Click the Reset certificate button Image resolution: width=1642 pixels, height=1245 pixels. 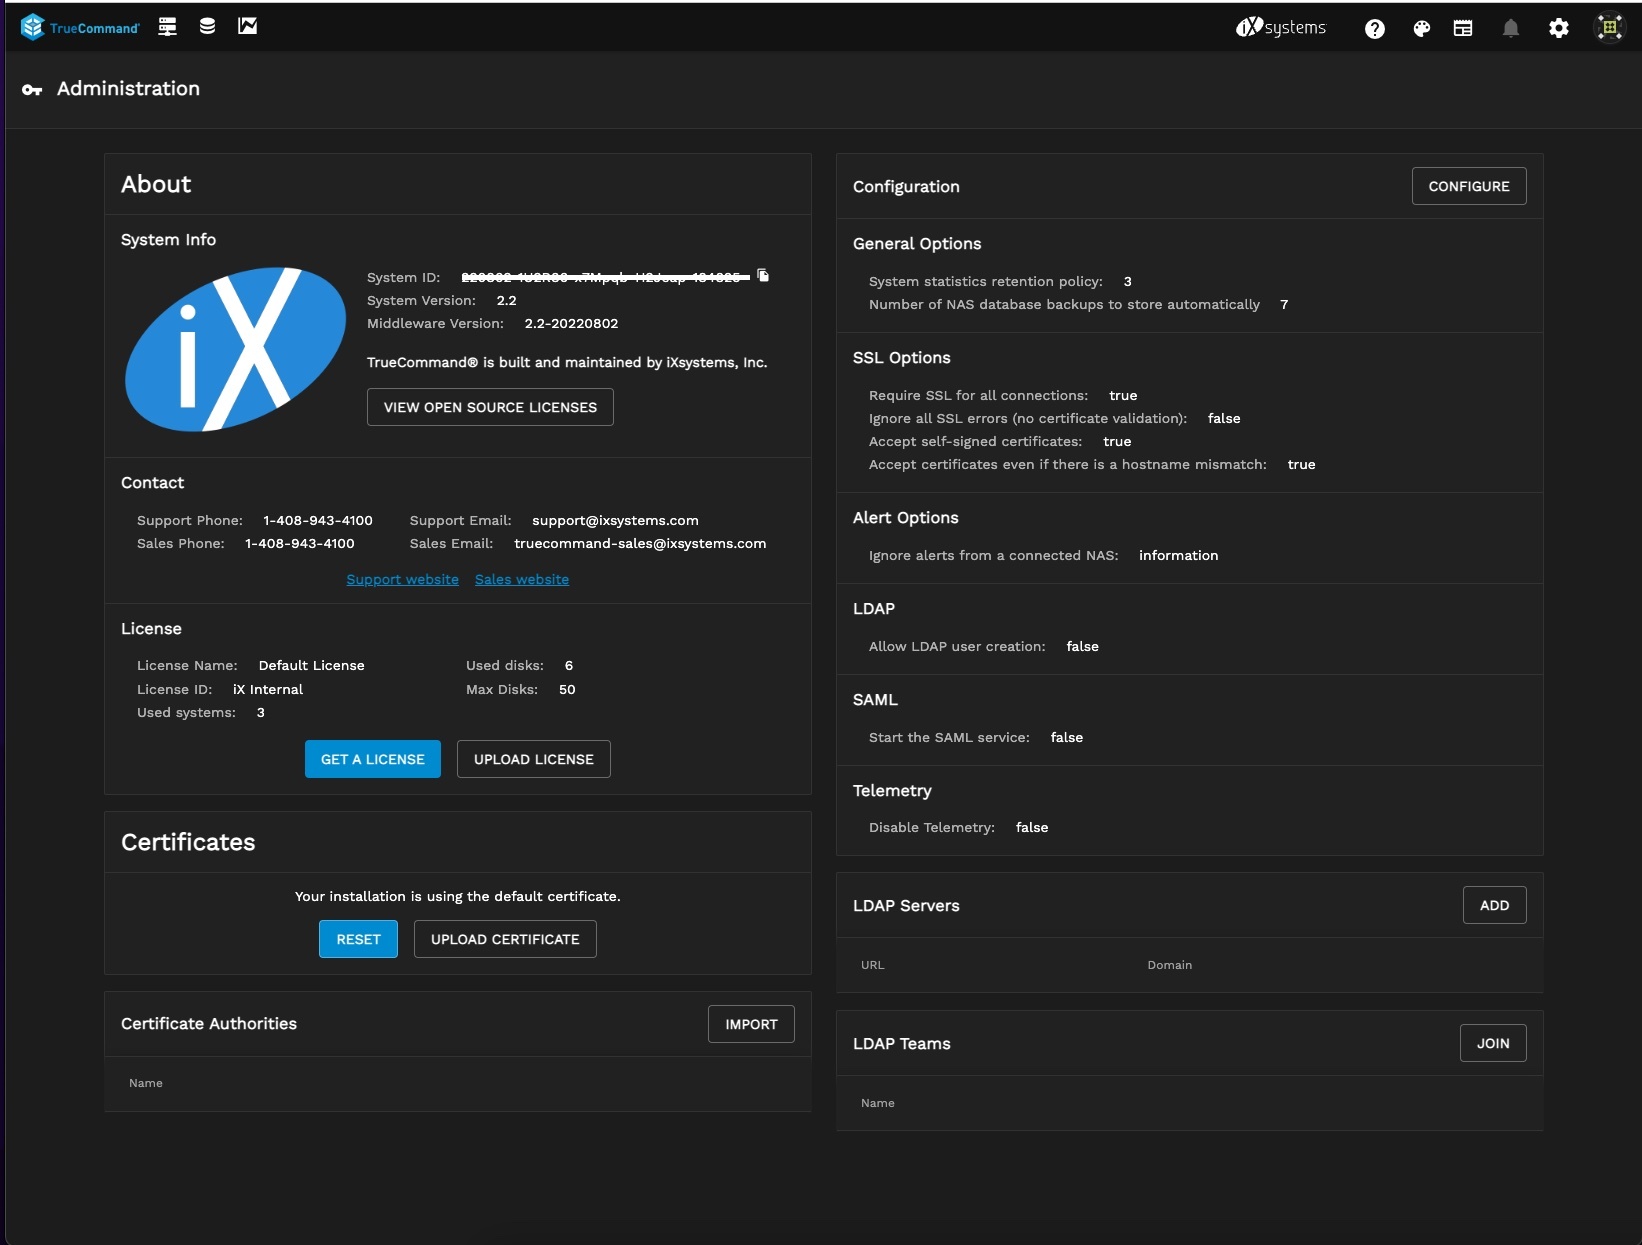(358, 939)
